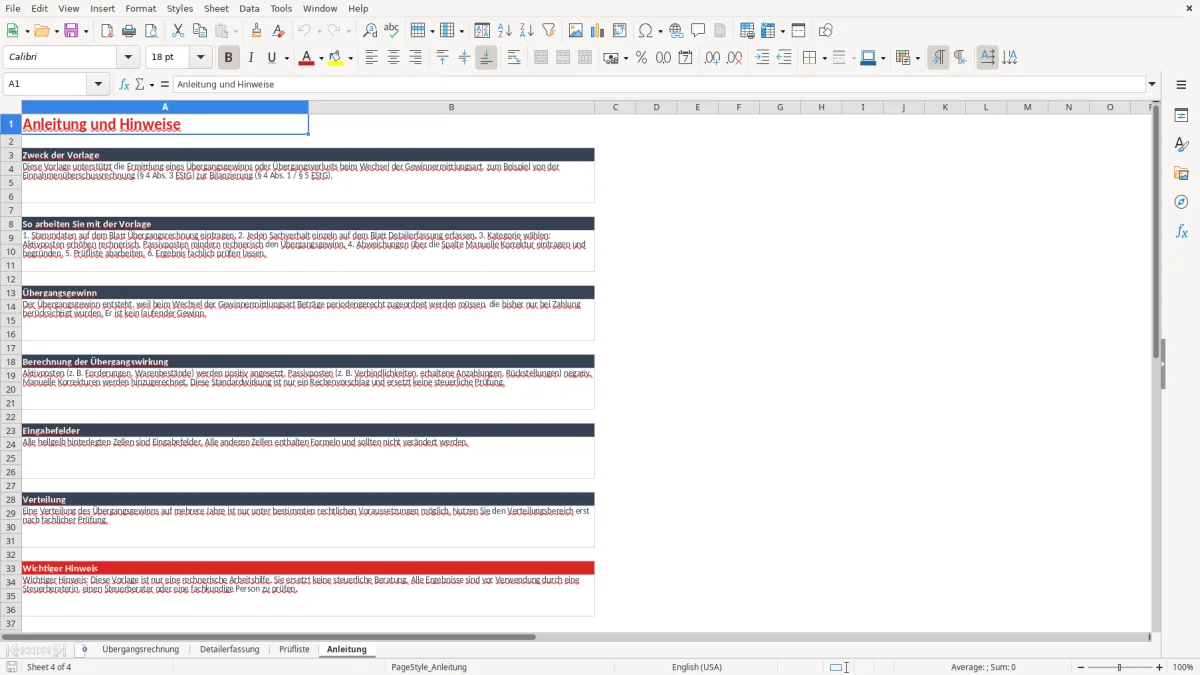1200x675 pixels.
Task: Format as percent
Action: [641, 58]
